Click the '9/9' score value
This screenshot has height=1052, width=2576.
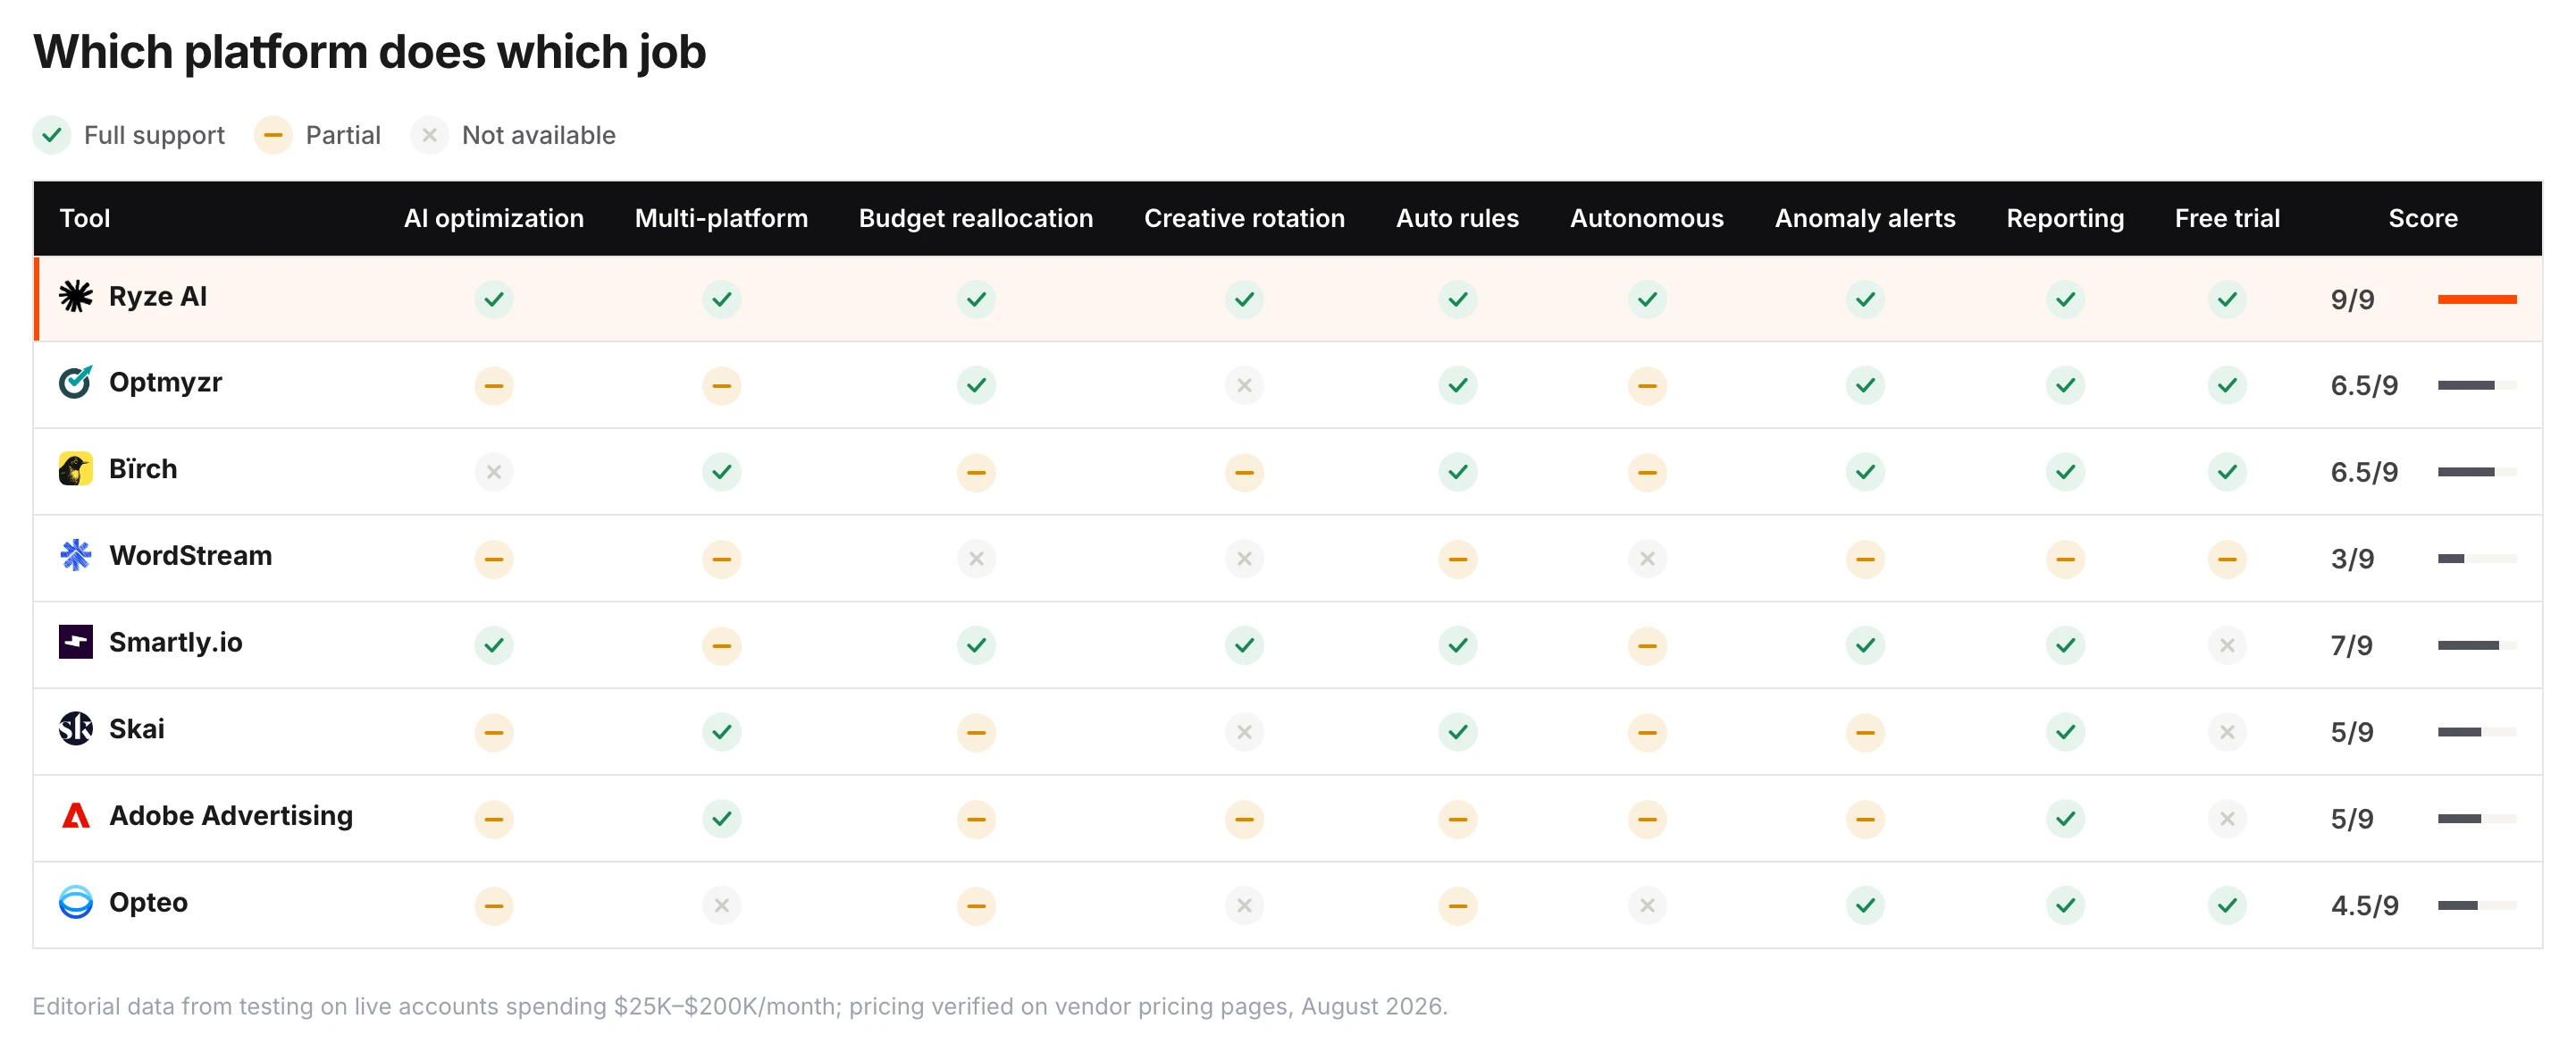click(x=2352, y=299)
